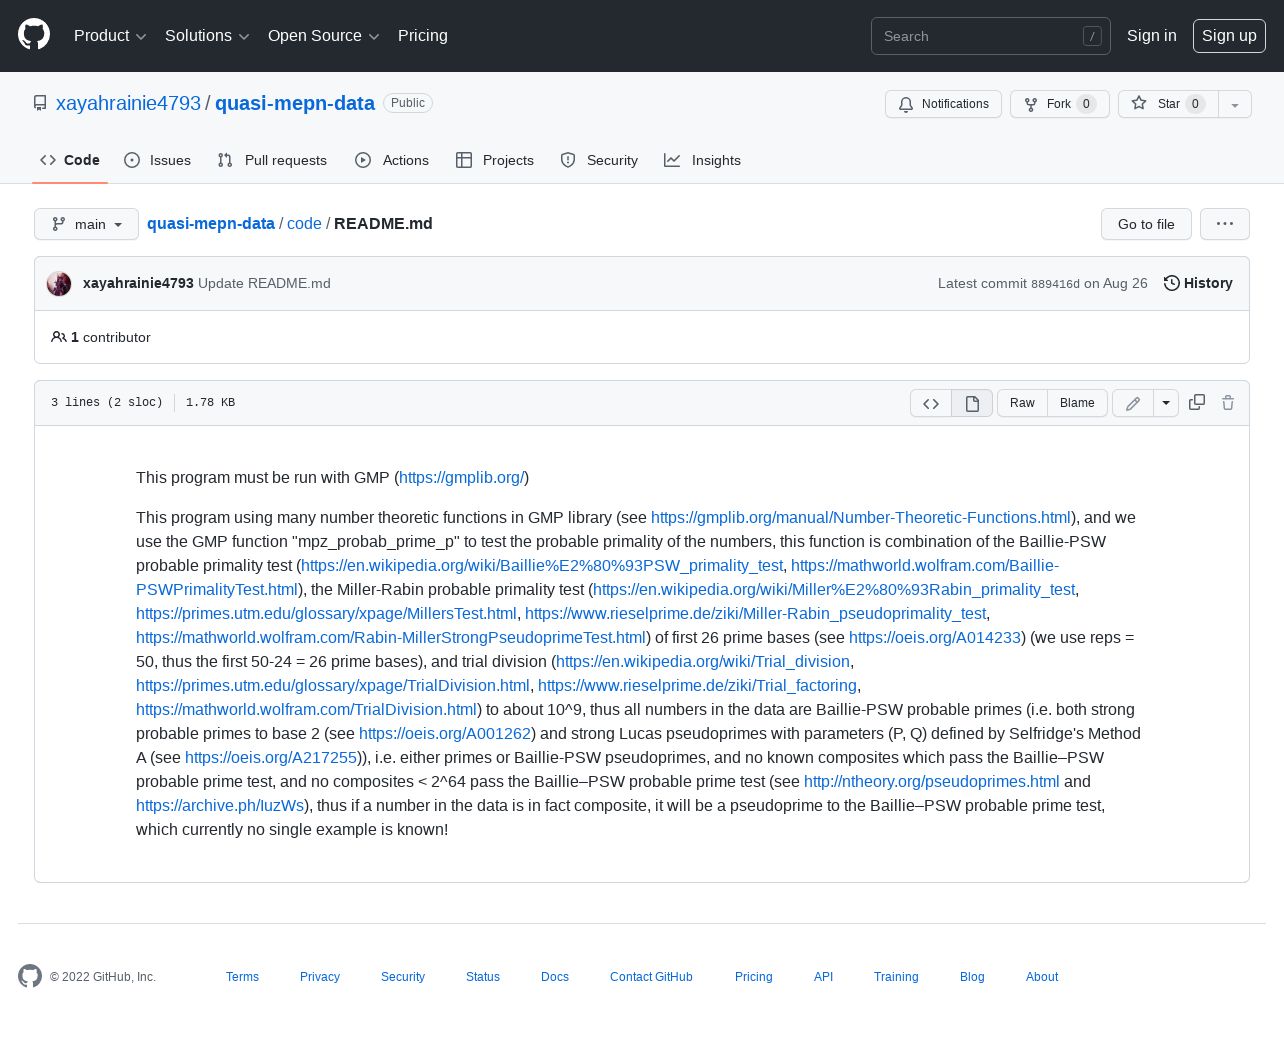
Task: Open the footer Training link
Action: click(896, 977)
